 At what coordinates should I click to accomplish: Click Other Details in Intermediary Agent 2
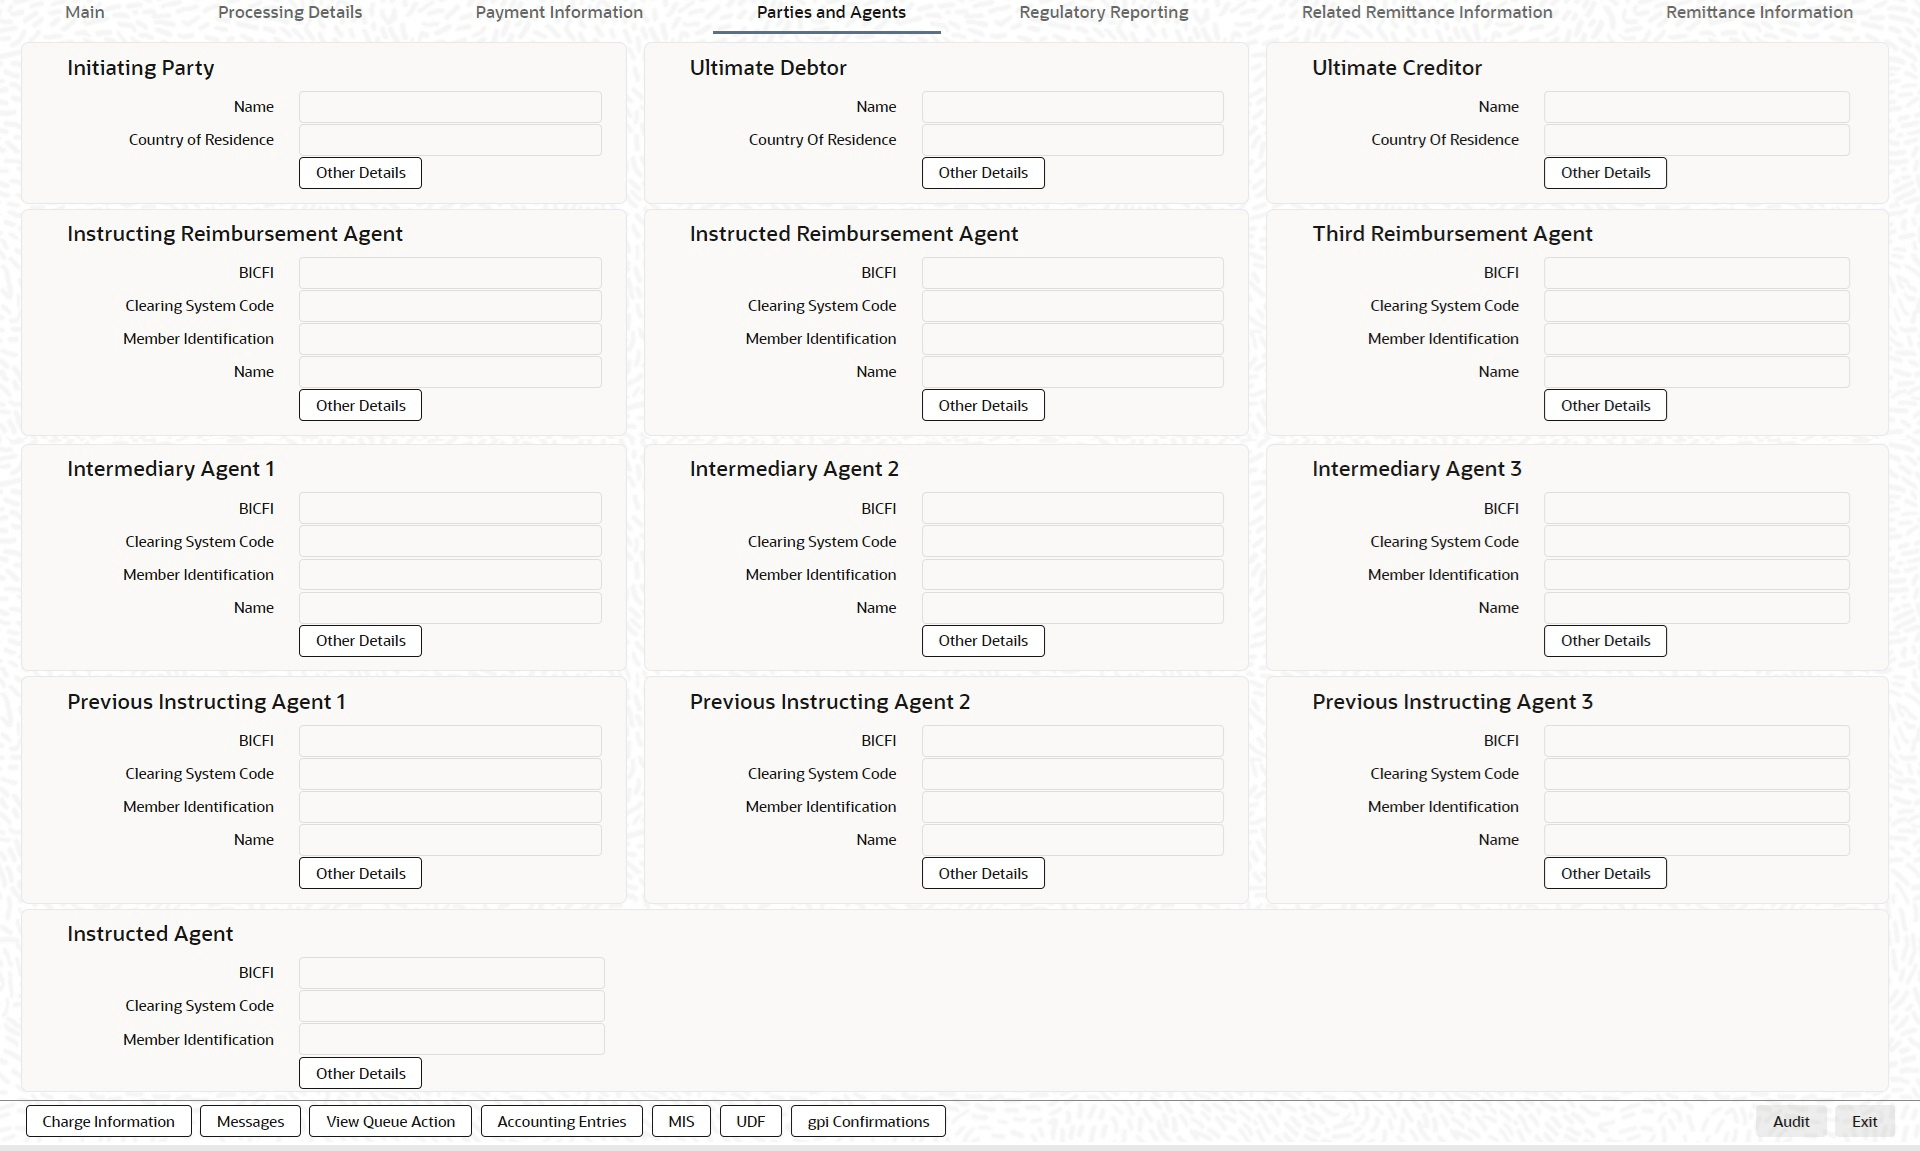[x=982, y=641]
